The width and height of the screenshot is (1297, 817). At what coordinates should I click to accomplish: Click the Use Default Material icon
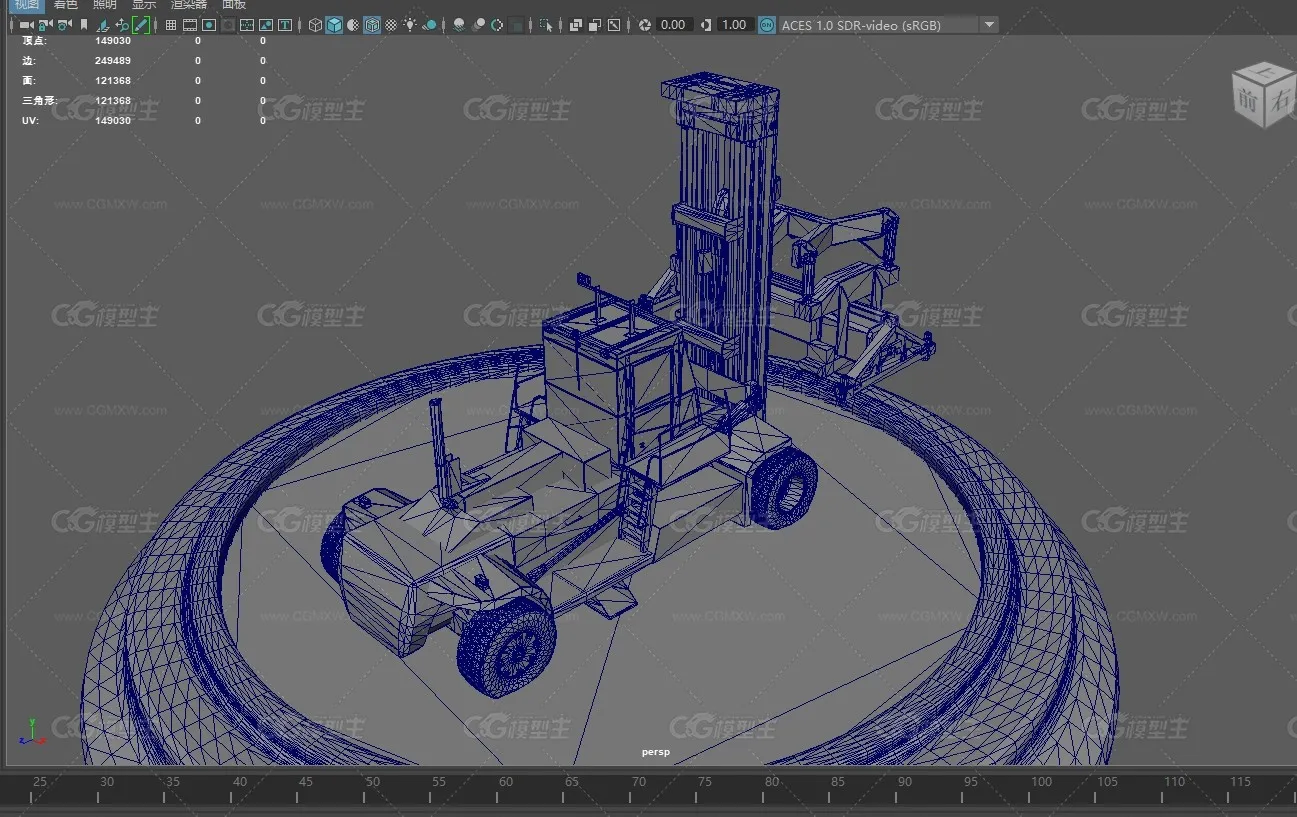354,25
